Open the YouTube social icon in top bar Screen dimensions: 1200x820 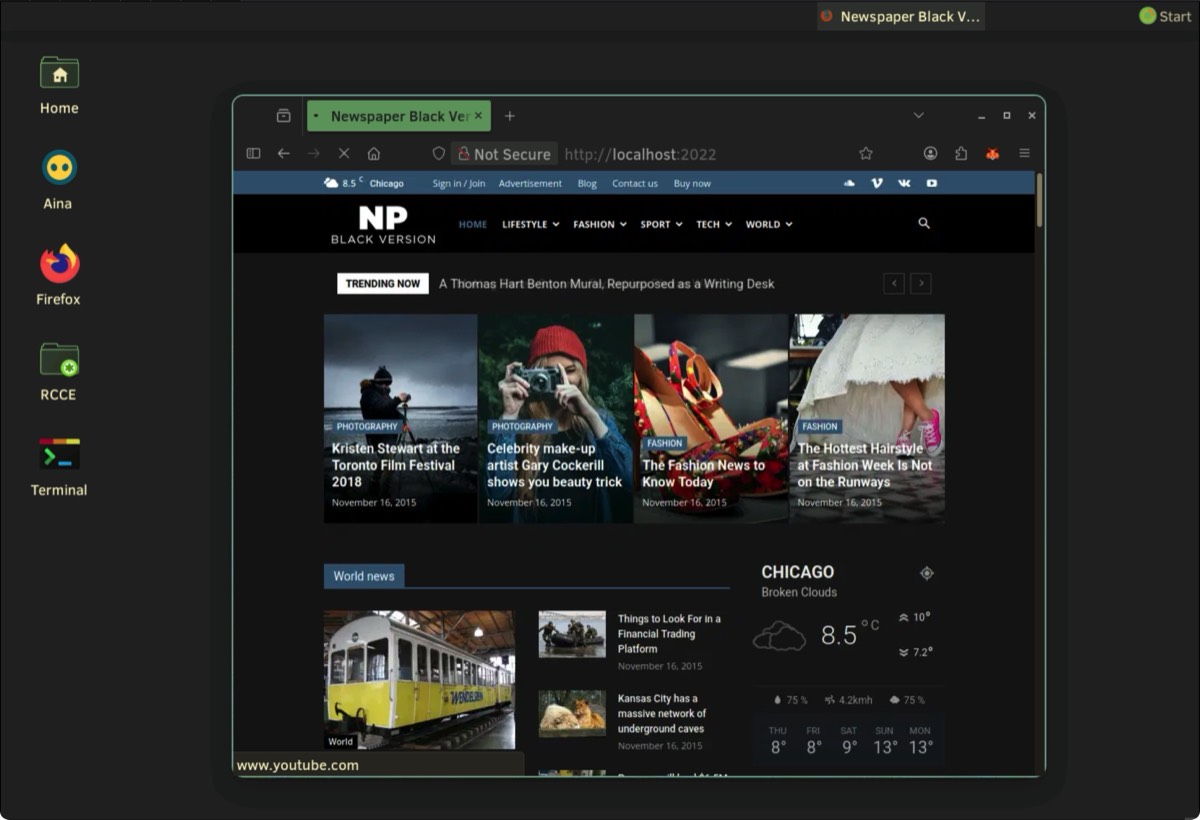pyautogui.click(x=932, y=183)
